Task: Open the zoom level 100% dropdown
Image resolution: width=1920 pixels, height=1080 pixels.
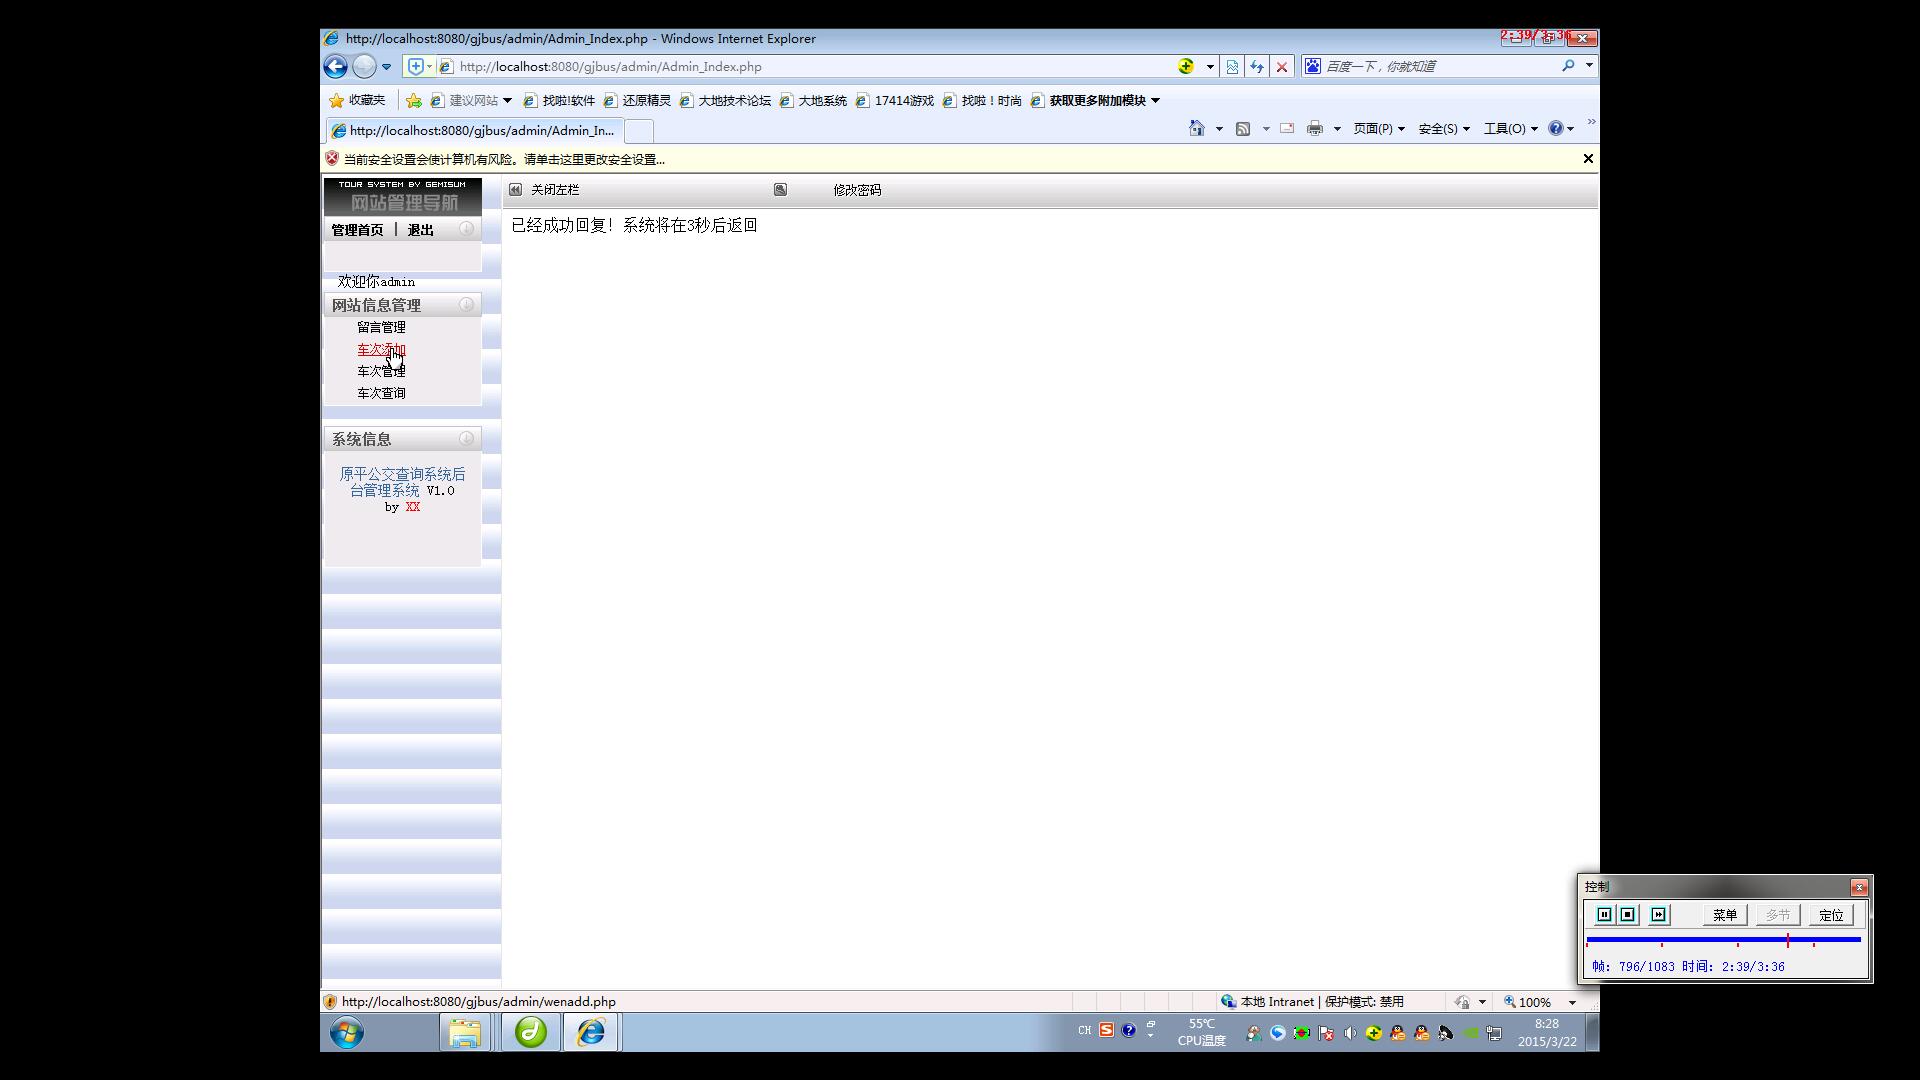Action: [1572, 1002]
